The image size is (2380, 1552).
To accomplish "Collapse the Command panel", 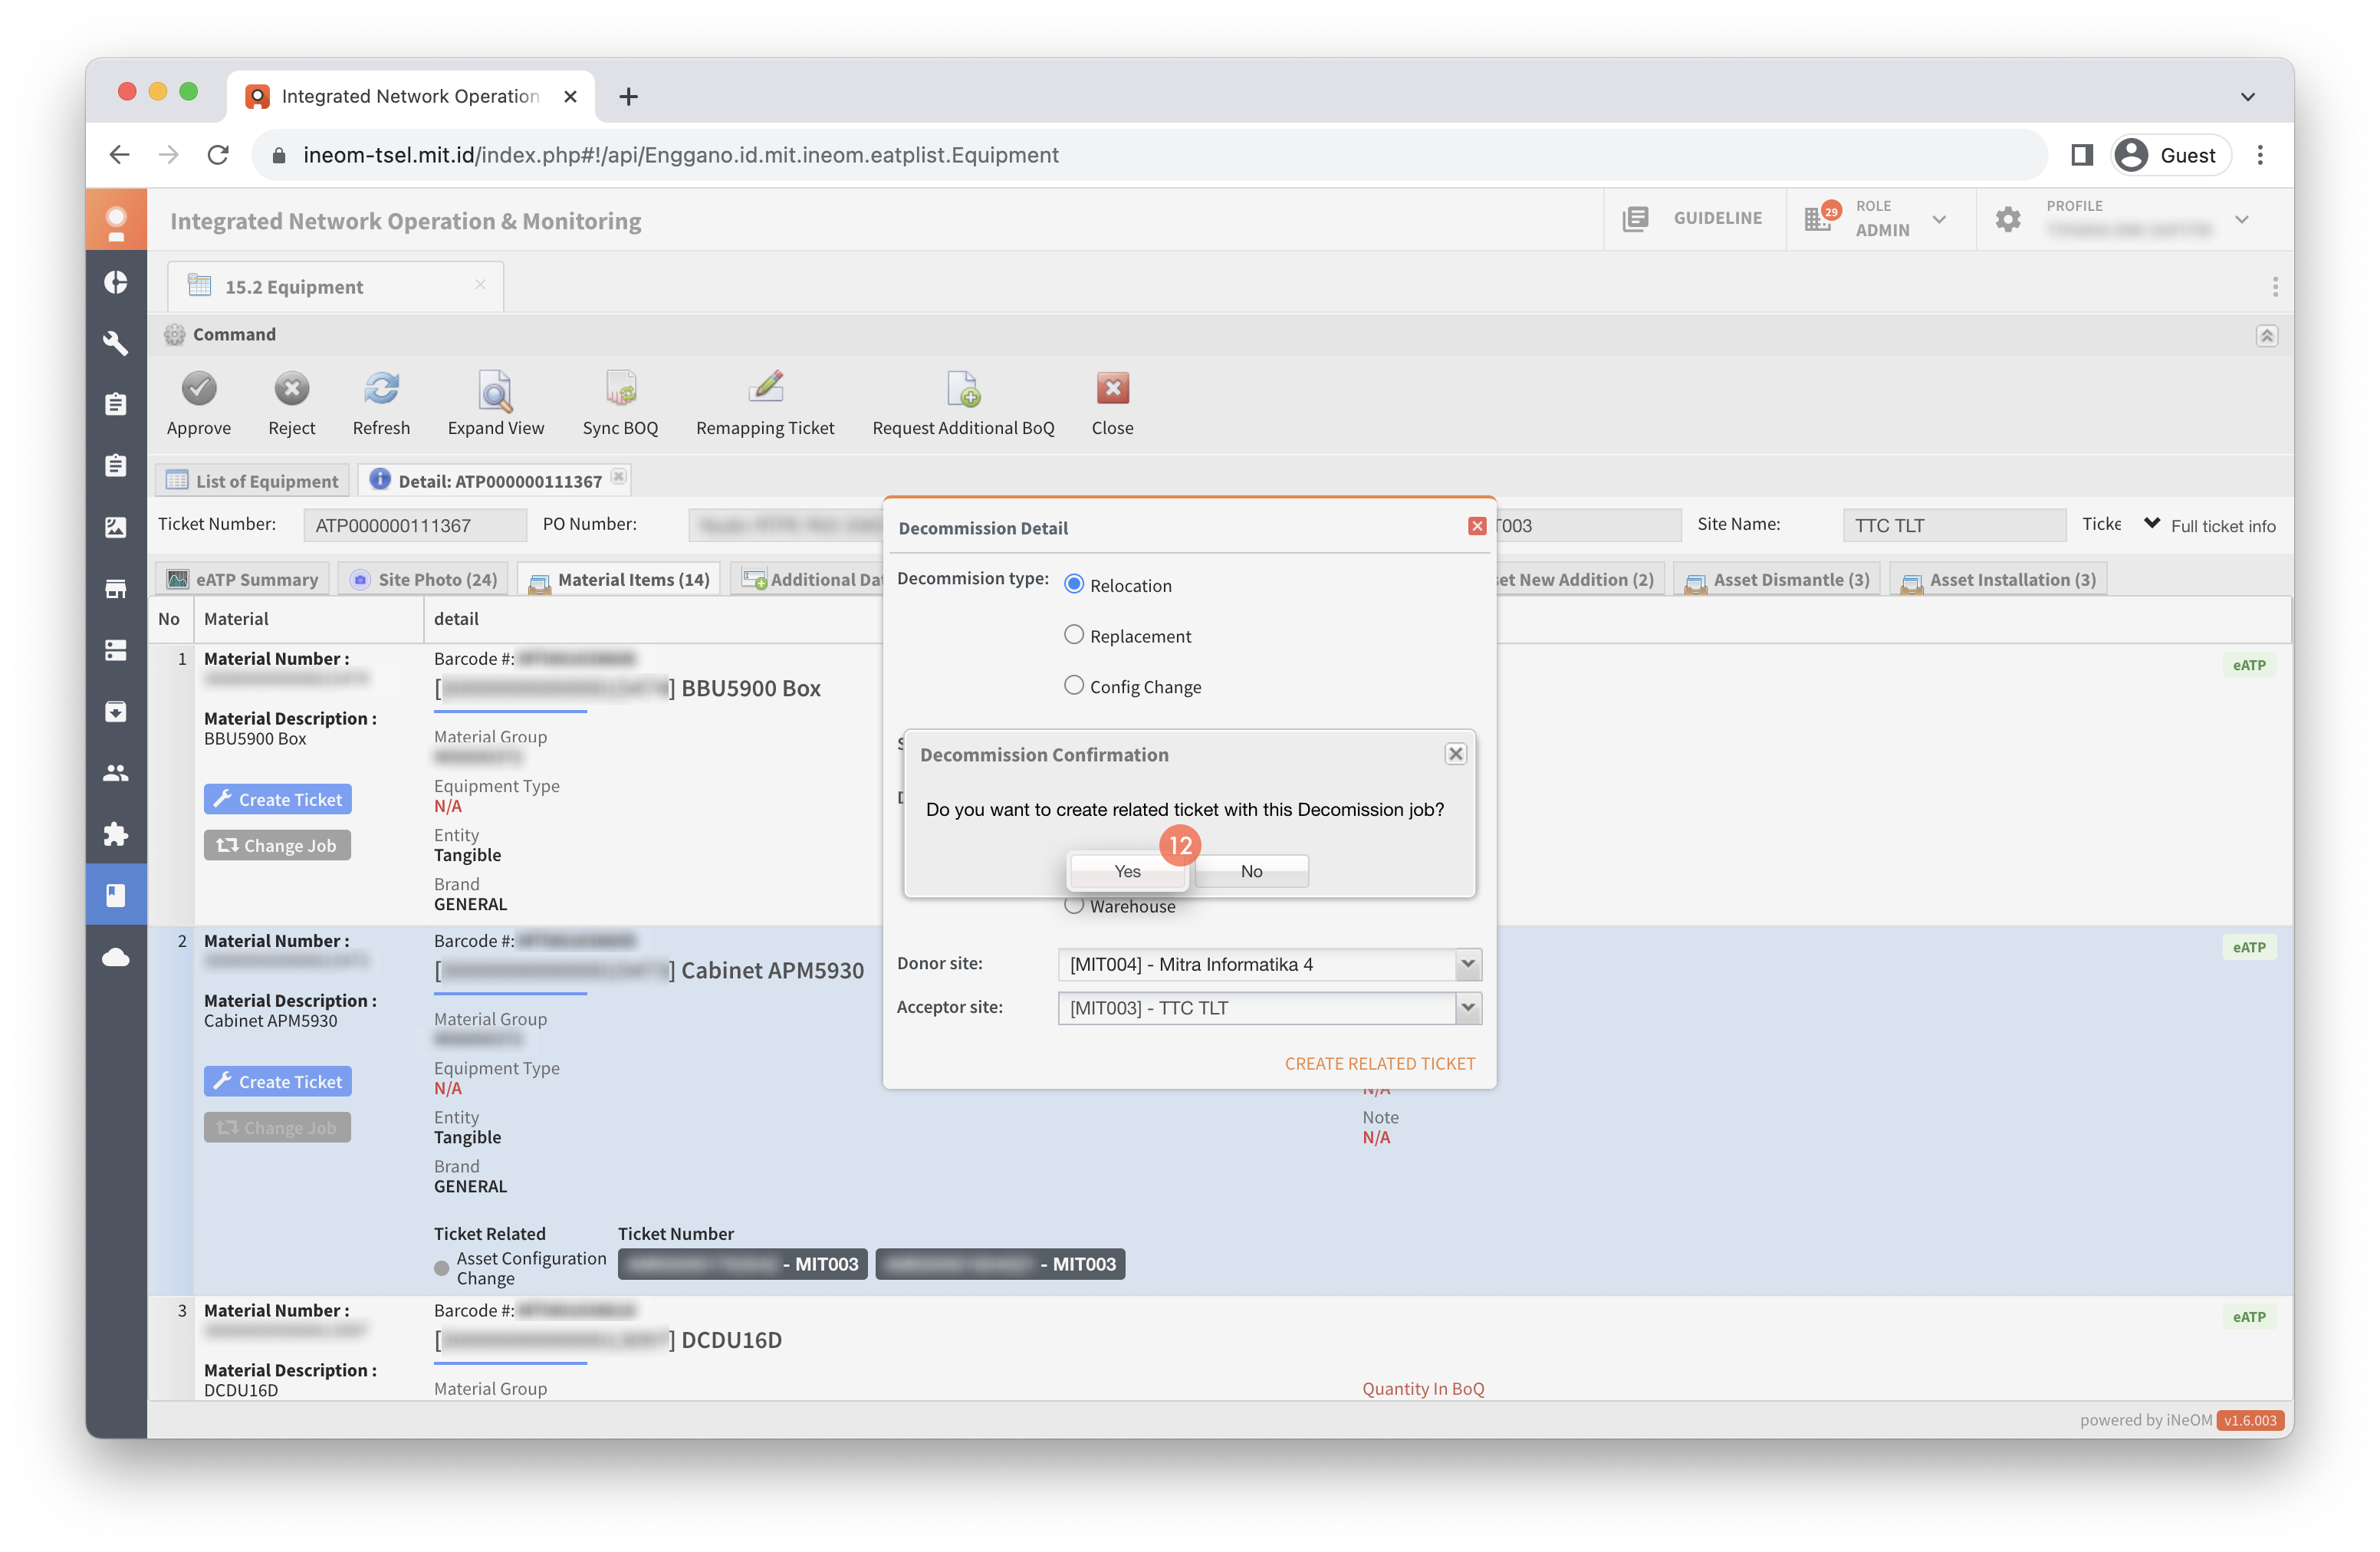I will [x=2266, y=335].
